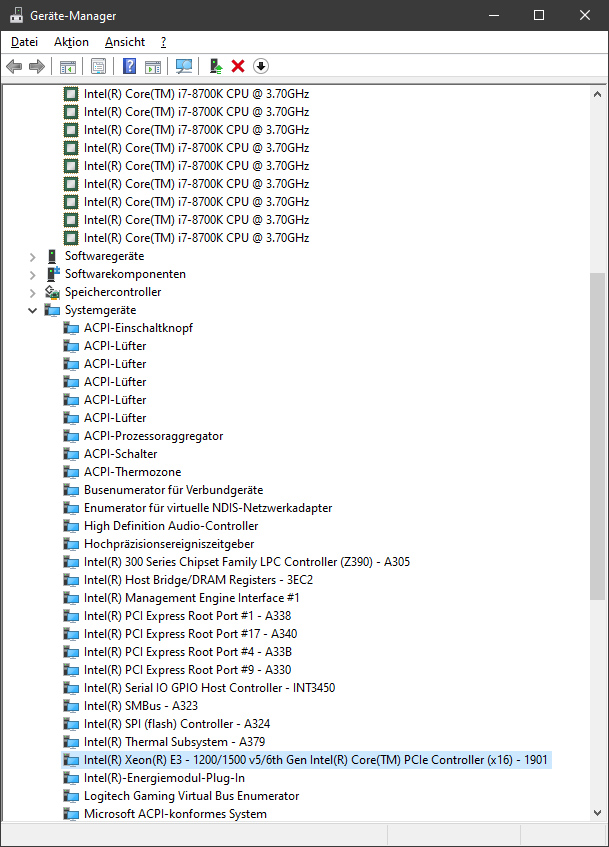
Task: Select the 300 Series Chipset LPC Controller row
Action: coord(247,562)
